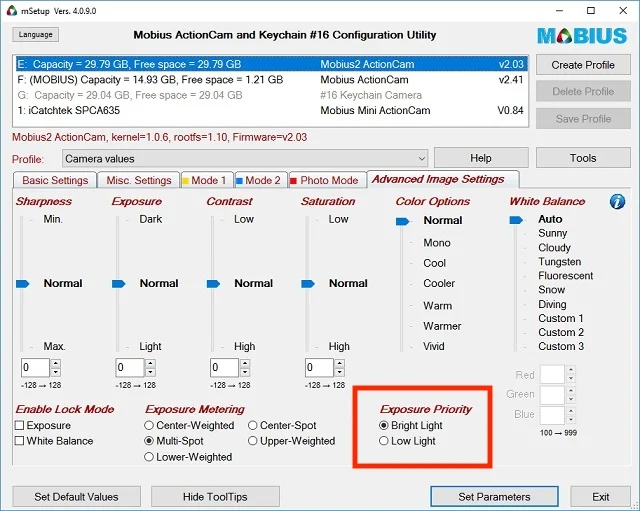Click the Contrast numeric value field
This screenshot has height=511, width=640.
coord(224,368)
